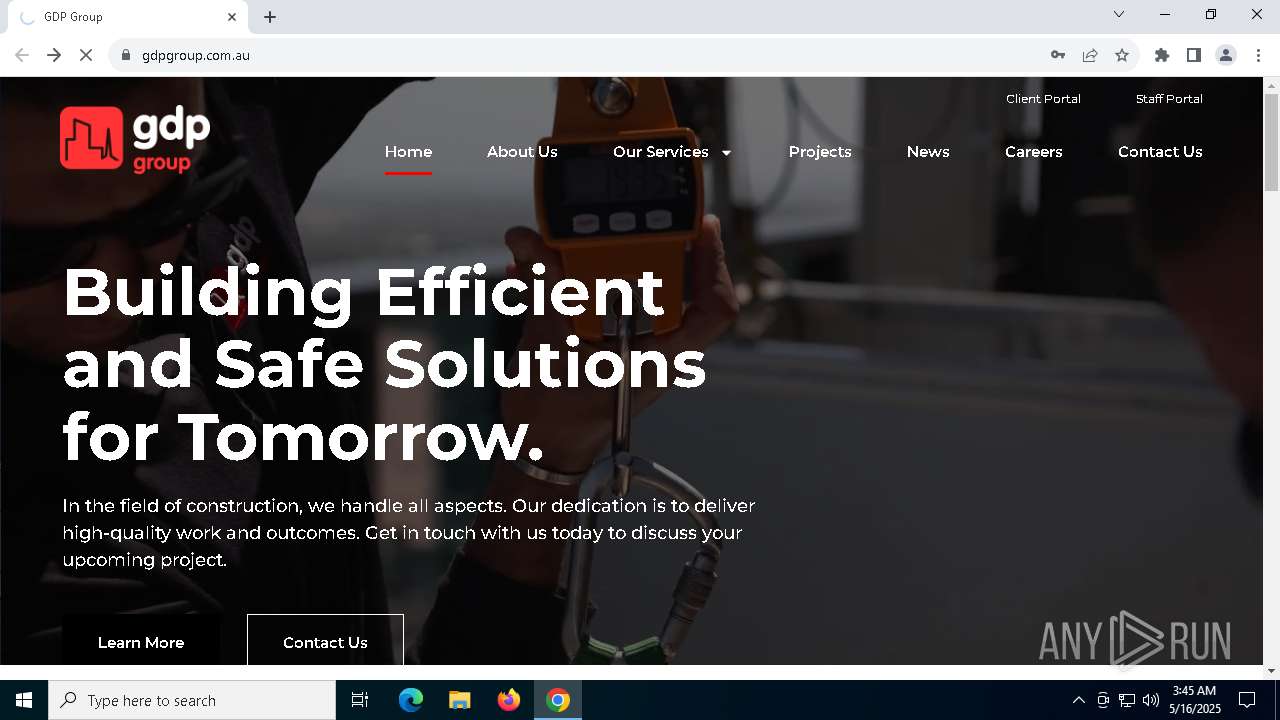The width and height of the screenshot is (1280, 720).
Task: Switch to Chrome in taskbar
Action: (x=558, y=700)
